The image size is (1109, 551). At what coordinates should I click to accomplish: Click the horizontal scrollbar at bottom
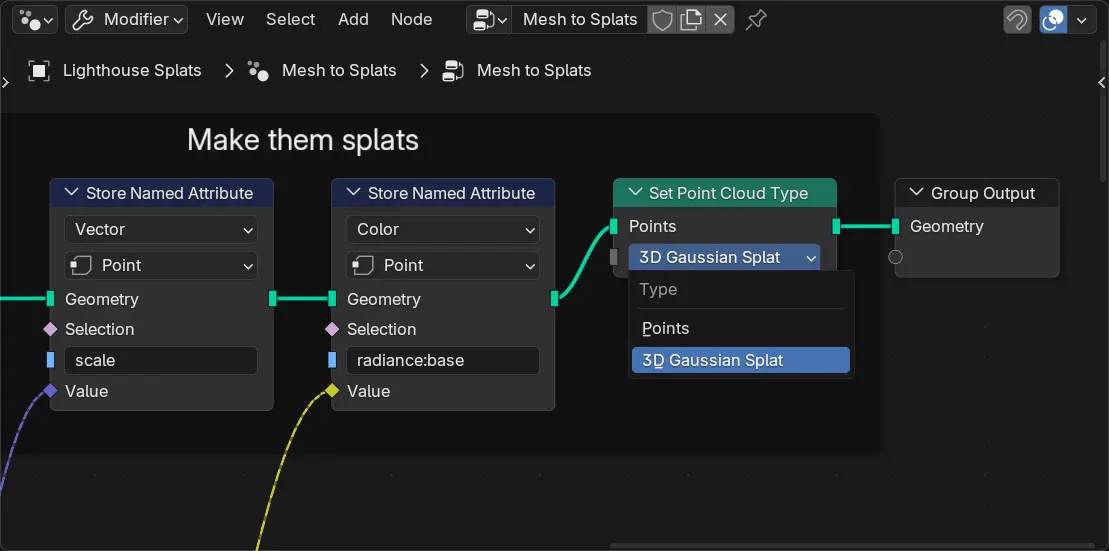click(x=854, y=546)
